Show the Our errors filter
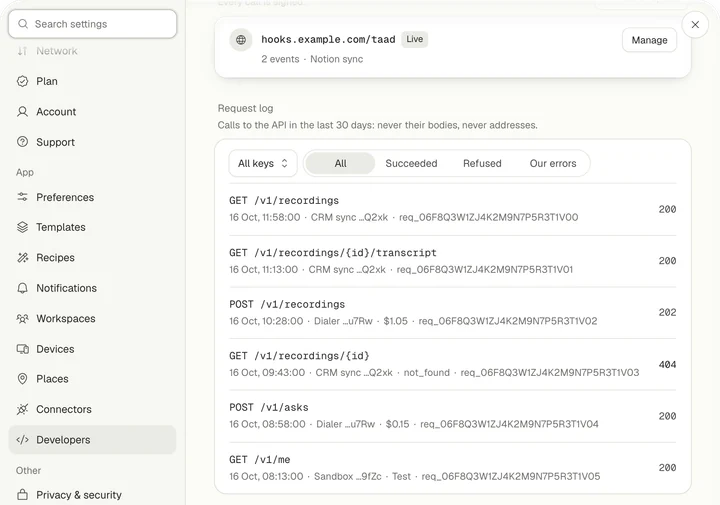This screenshot has height=505, width=720. pos(553,163)
